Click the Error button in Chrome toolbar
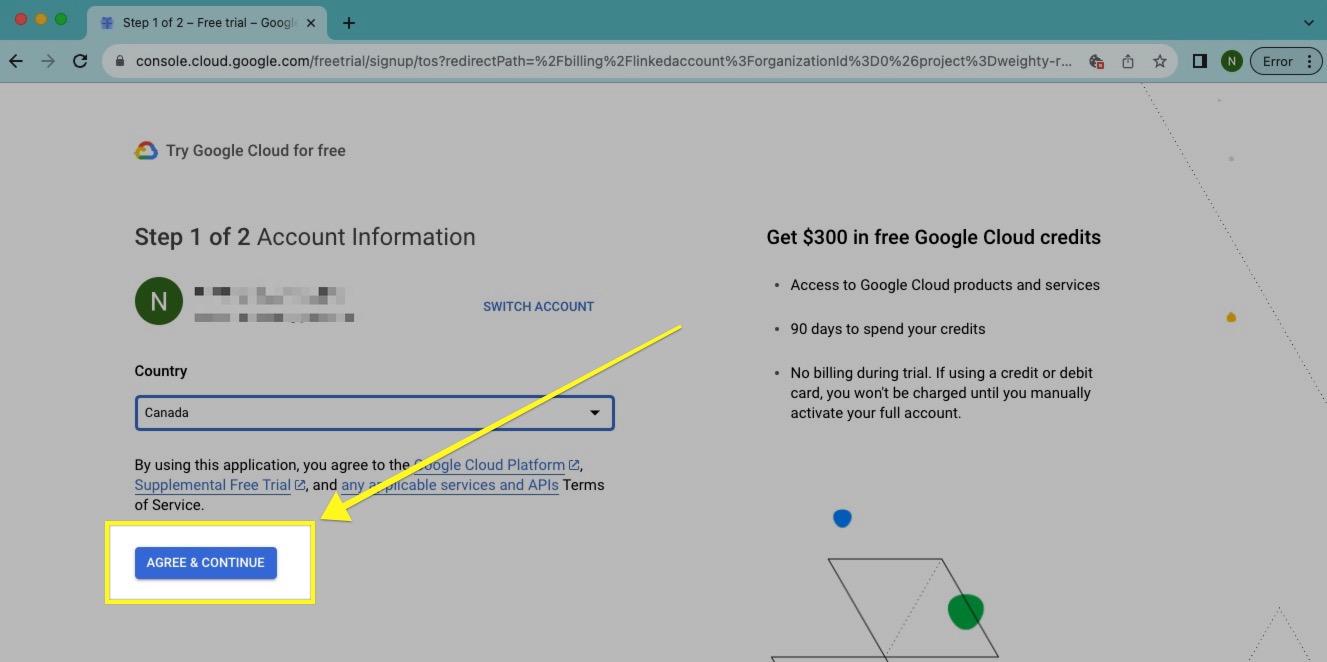 click(1284, 61)
